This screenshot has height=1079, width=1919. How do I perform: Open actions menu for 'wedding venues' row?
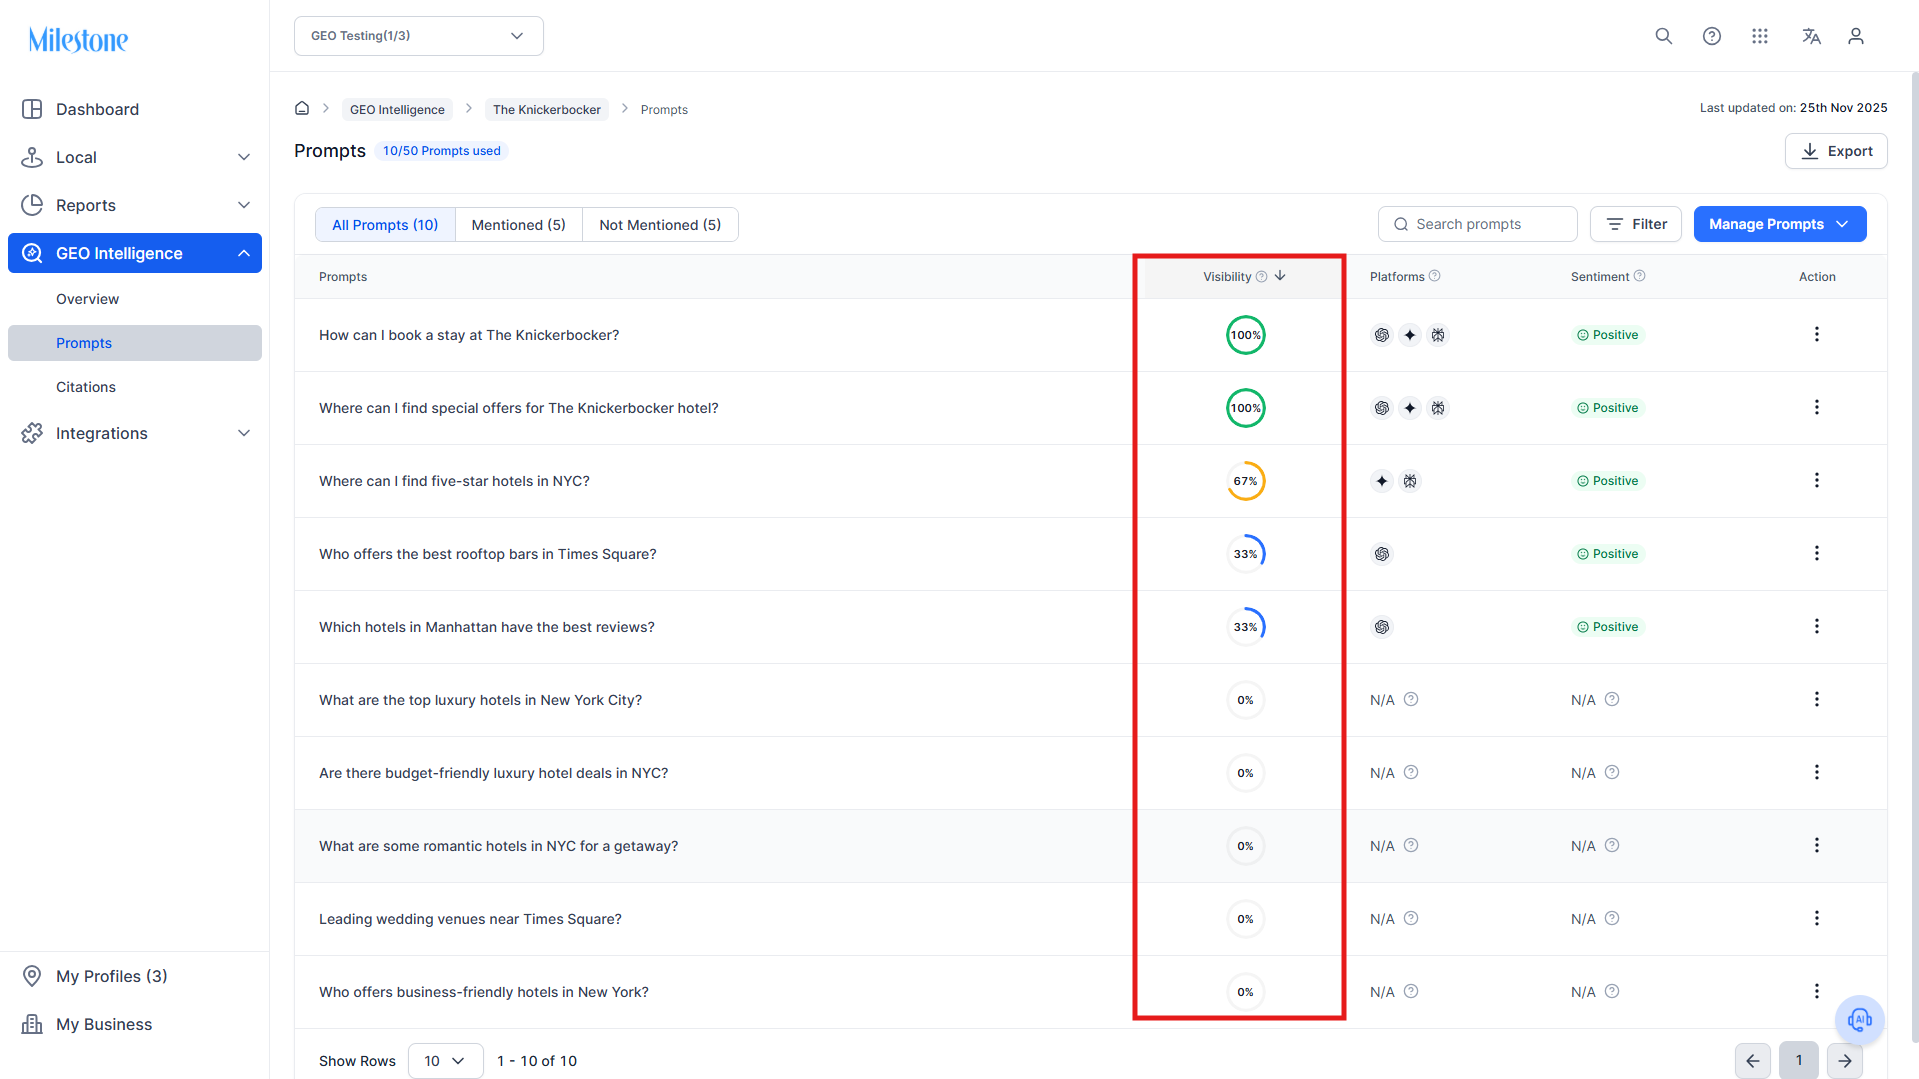(x=1817, y=918)
